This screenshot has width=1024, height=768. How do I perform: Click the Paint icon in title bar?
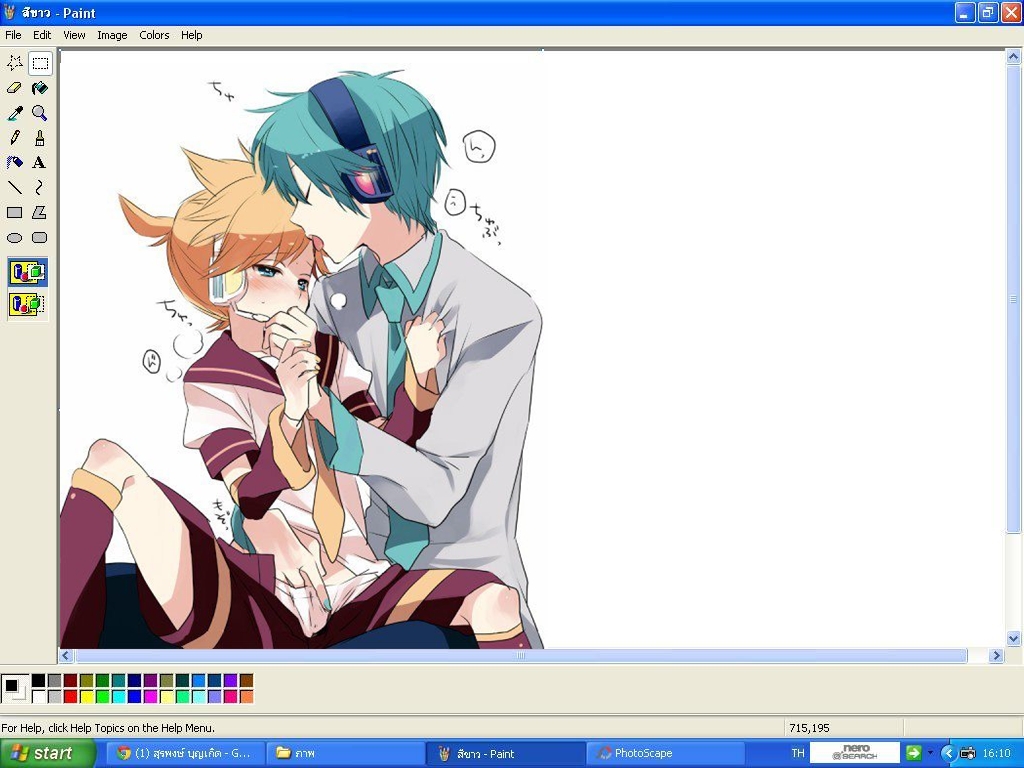[9, 12]
